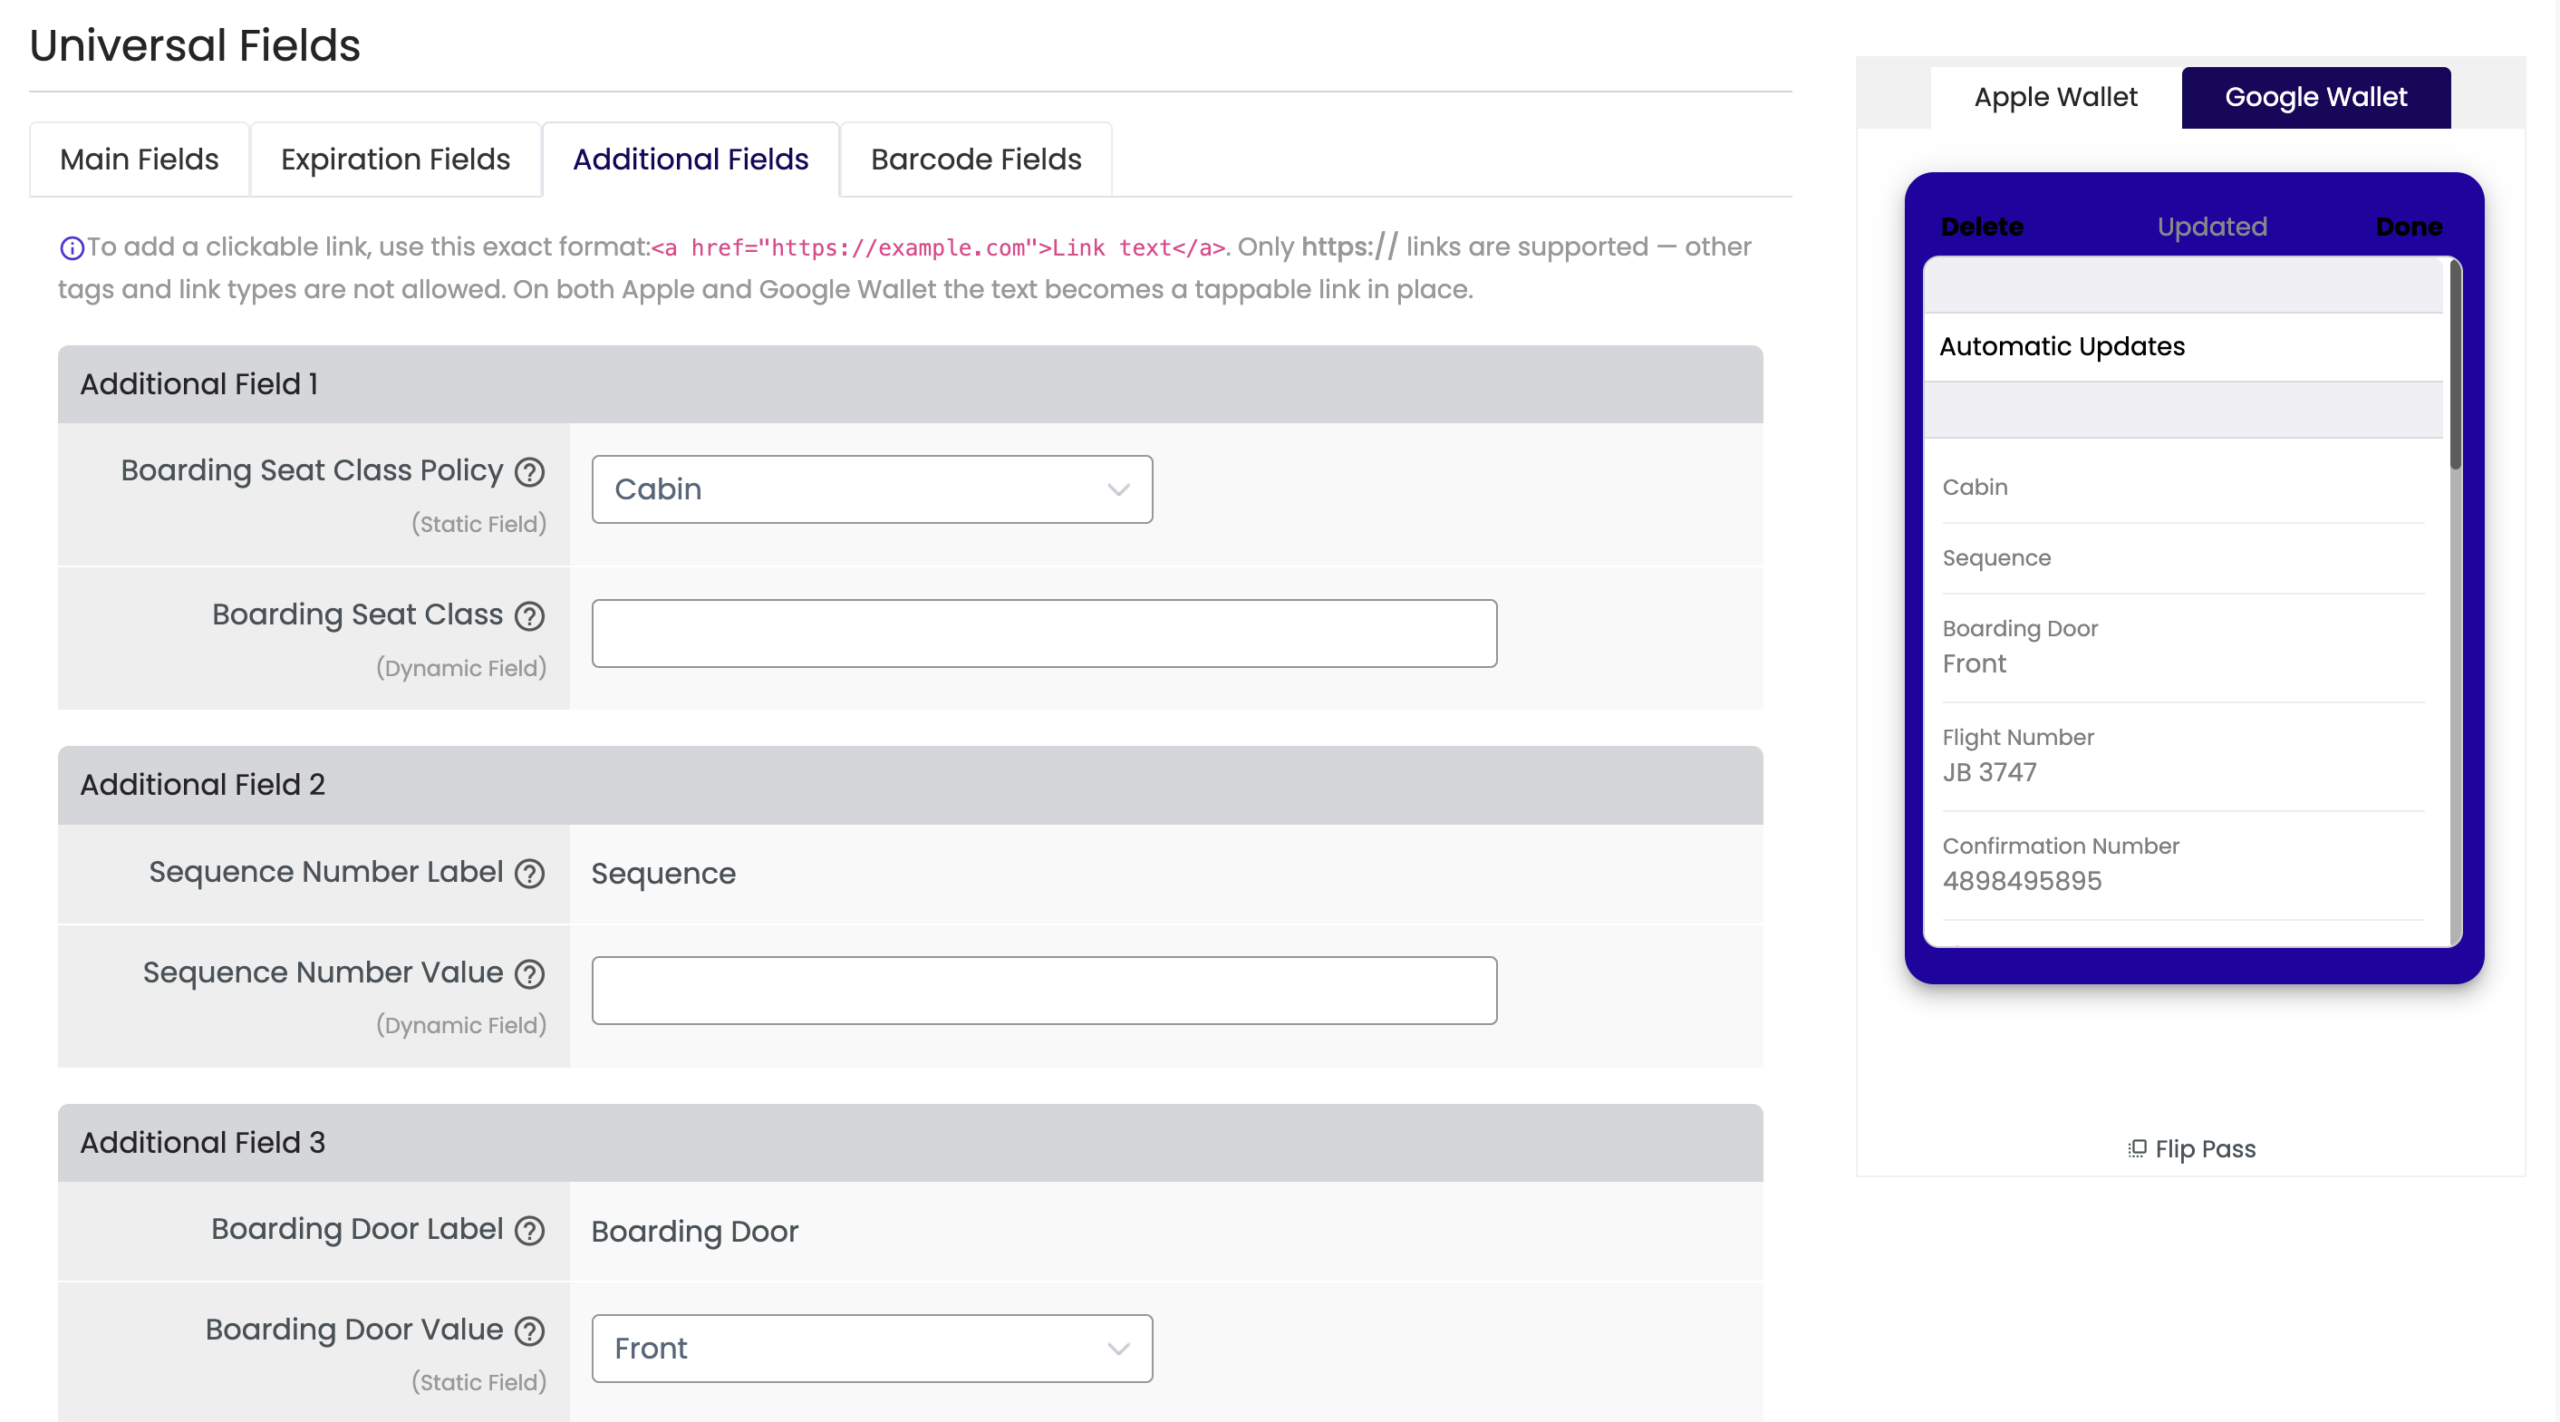Show help for Sequence Number Label

pyautogui.click(x=529, y=874)
